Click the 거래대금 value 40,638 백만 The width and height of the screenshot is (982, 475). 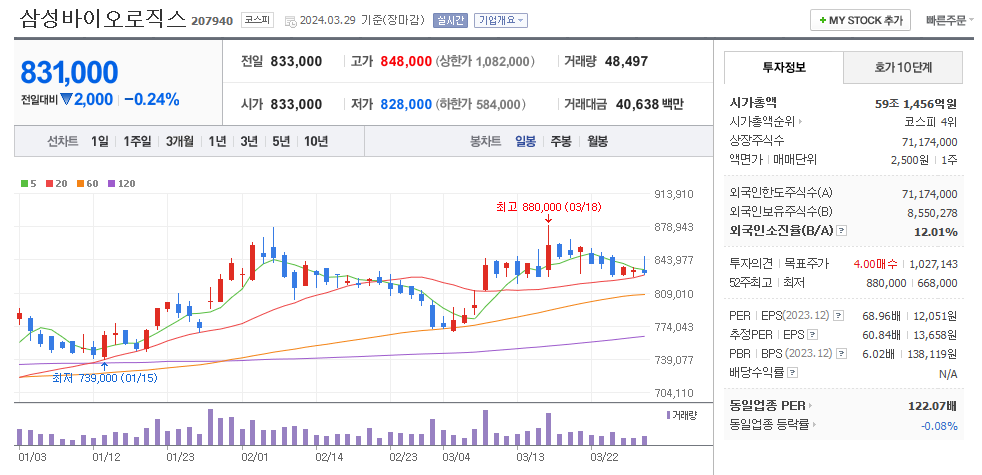(649, 104)
